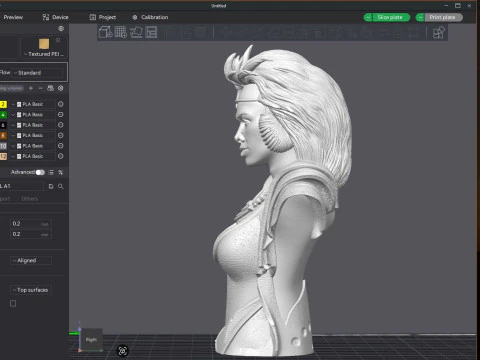Open printer settings gear at panel top

pos(61,29)
